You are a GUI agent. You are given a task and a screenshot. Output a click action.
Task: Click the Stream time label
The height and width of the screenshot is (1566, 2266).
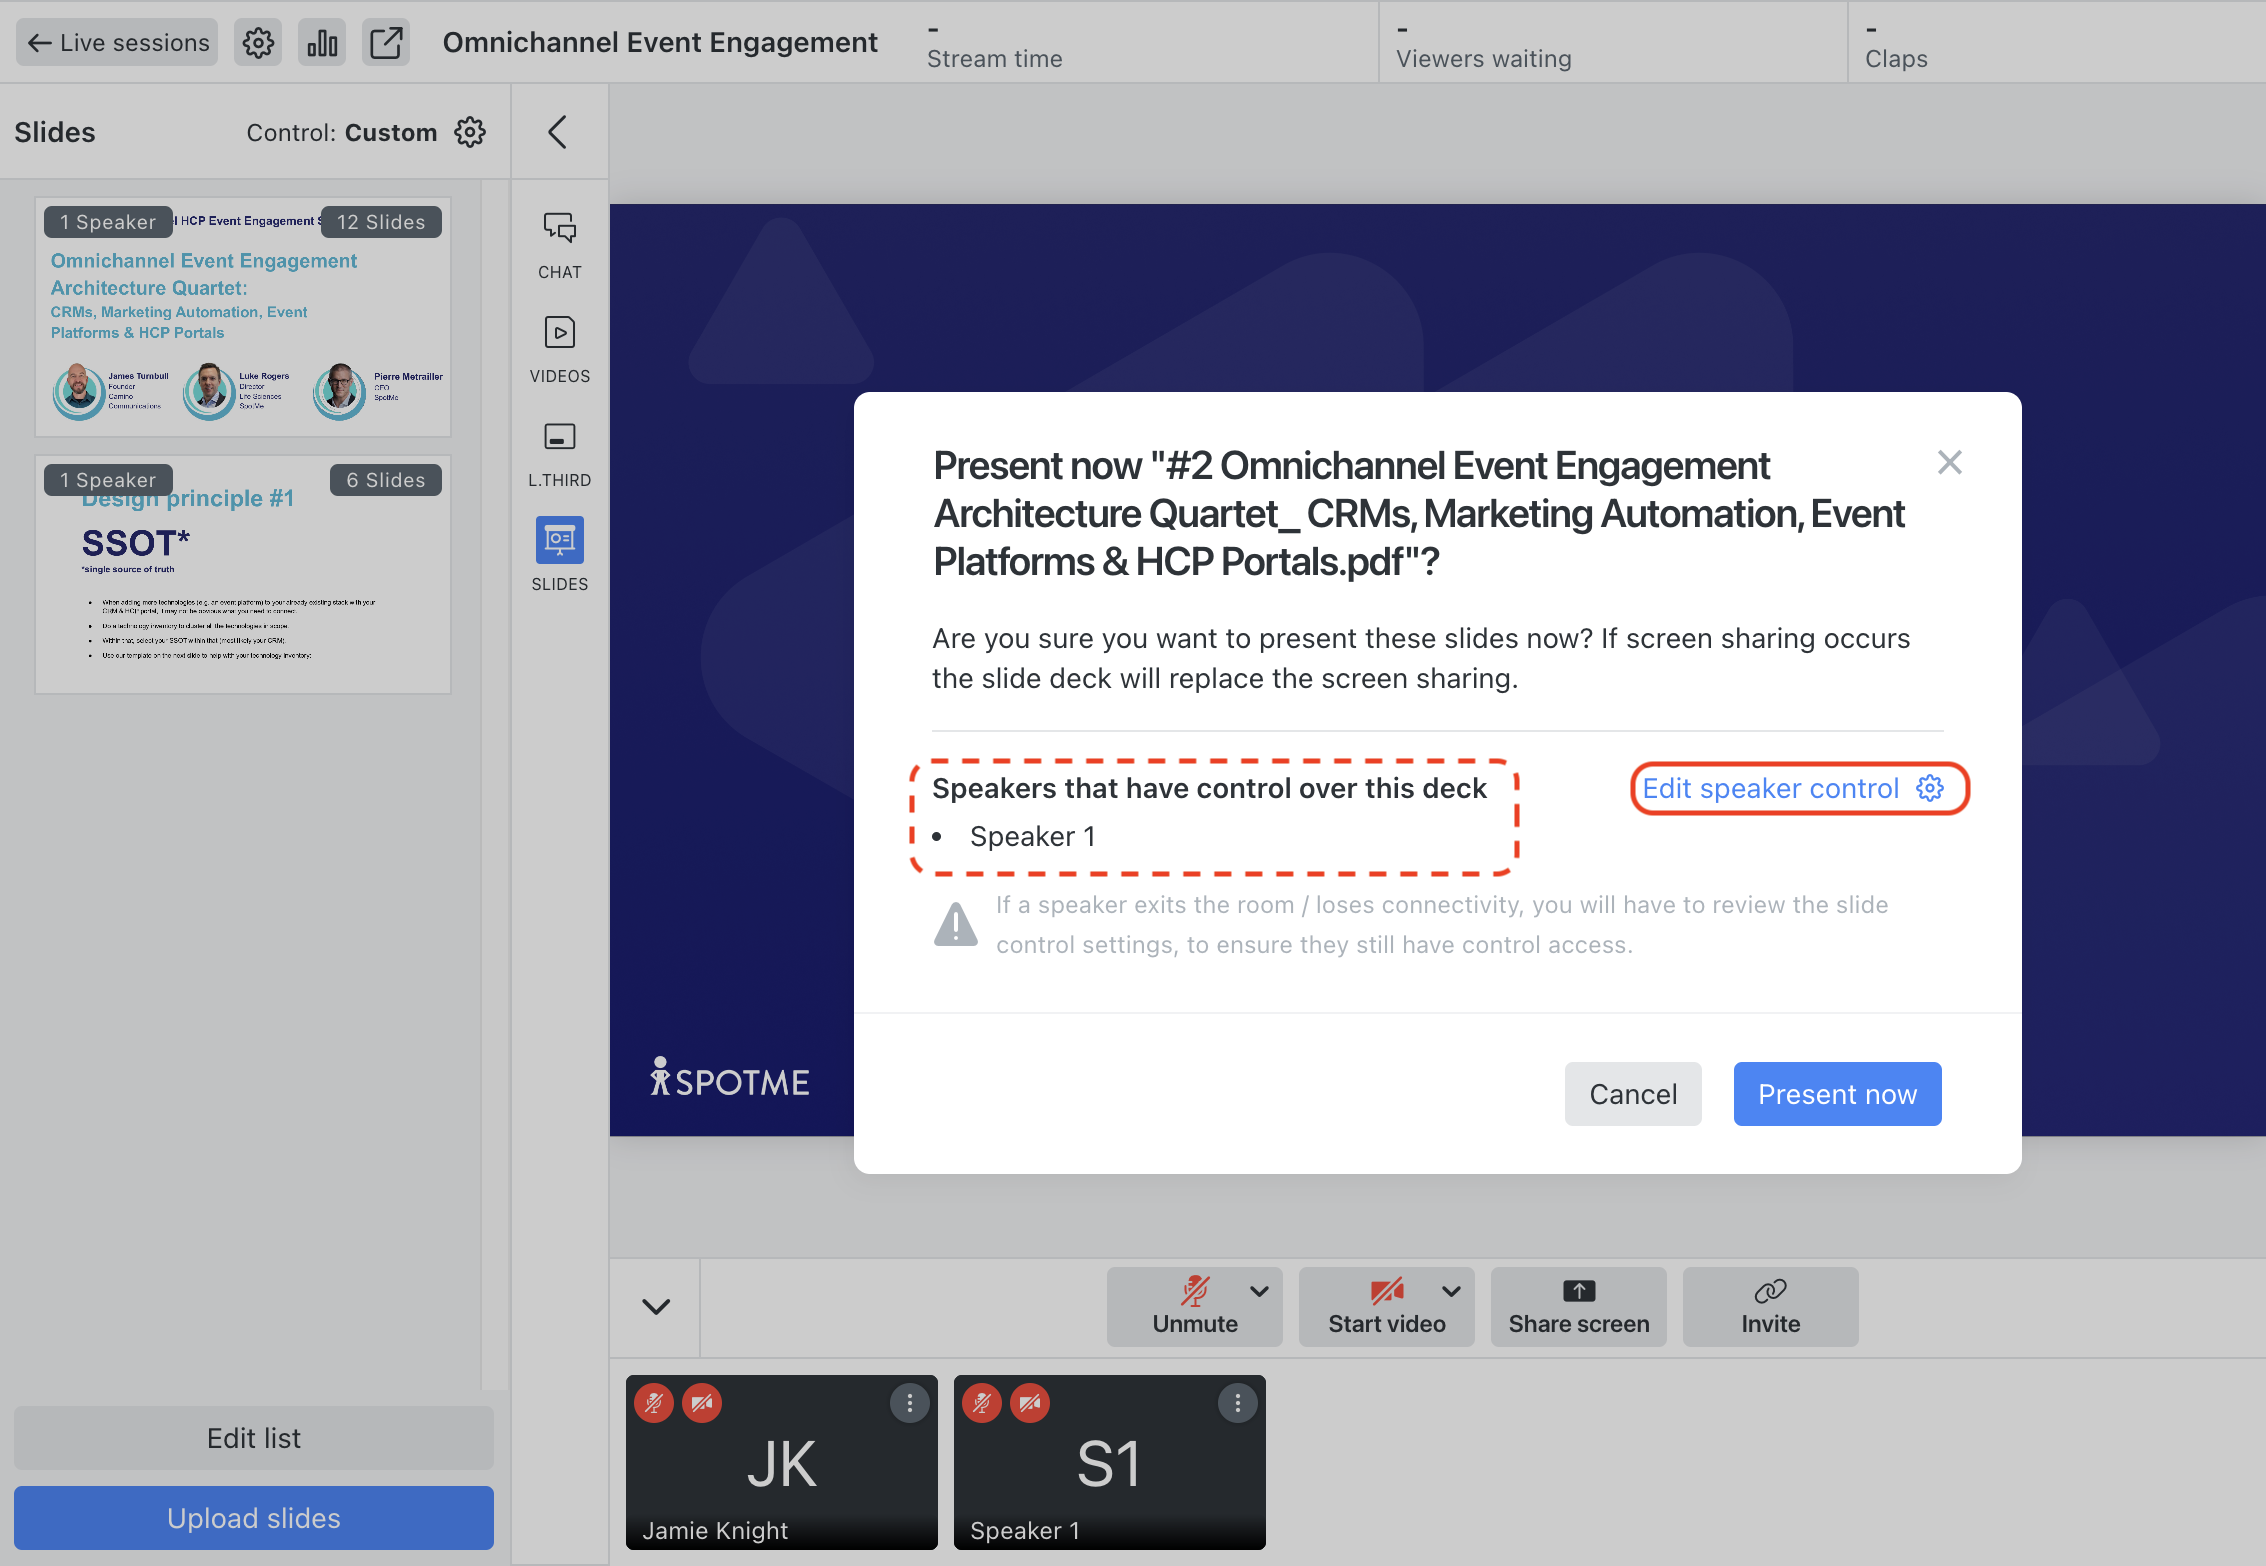tap(994, 59)
